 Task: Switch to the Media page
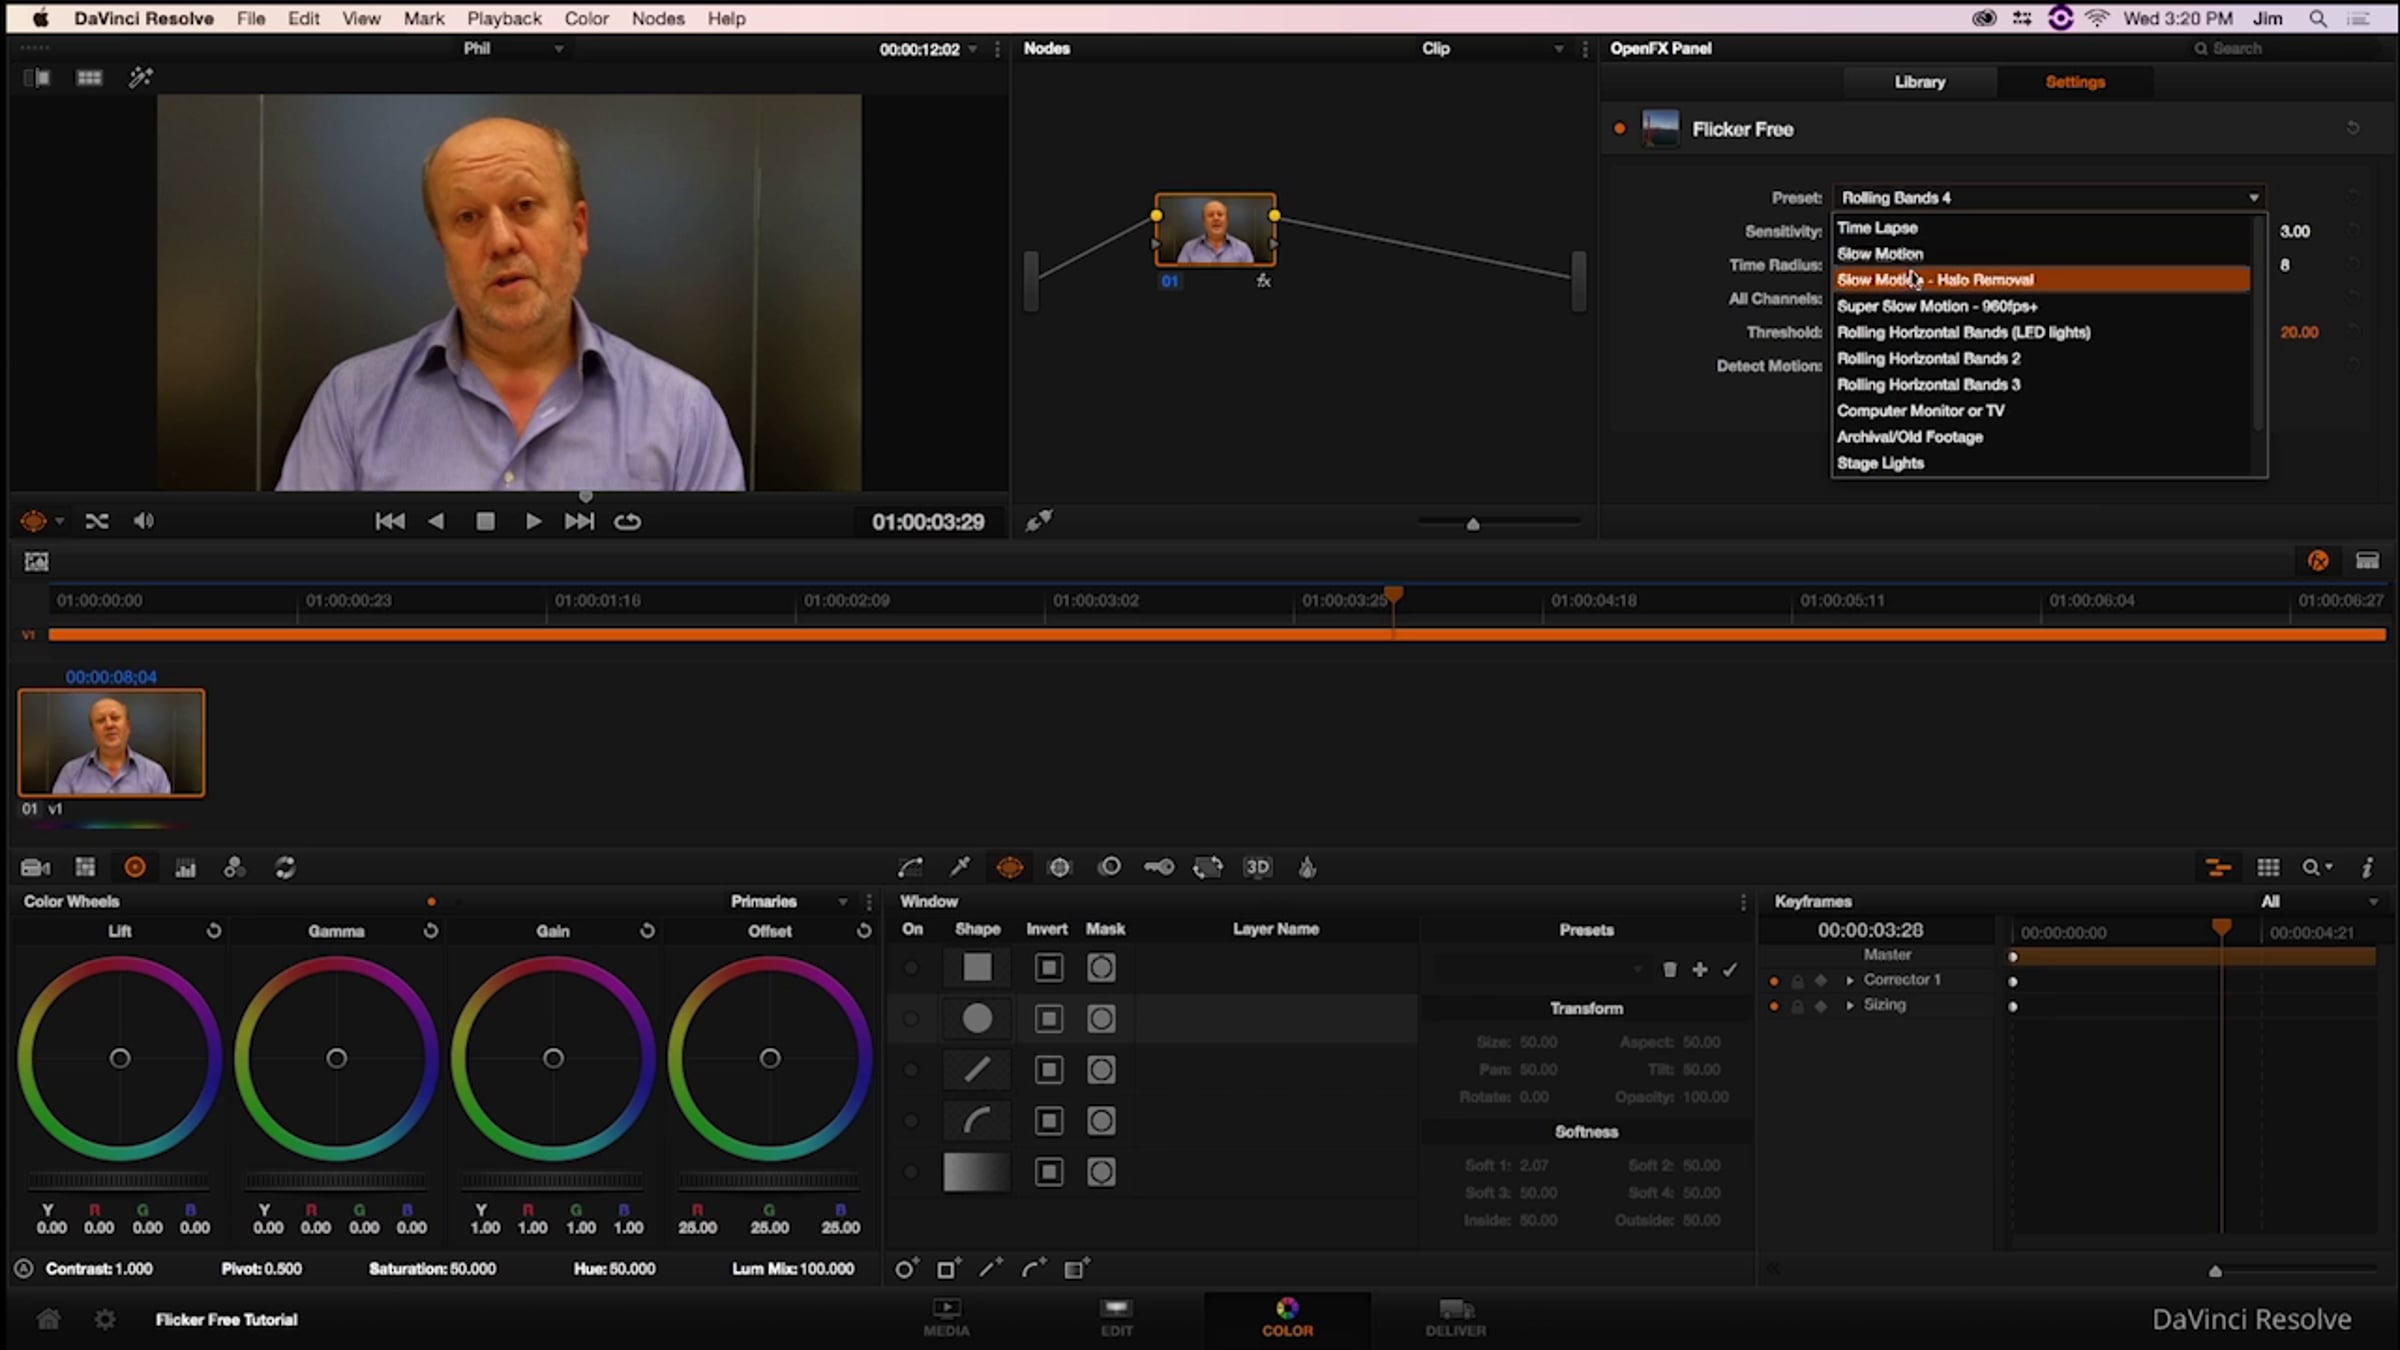coord(946,1318)
